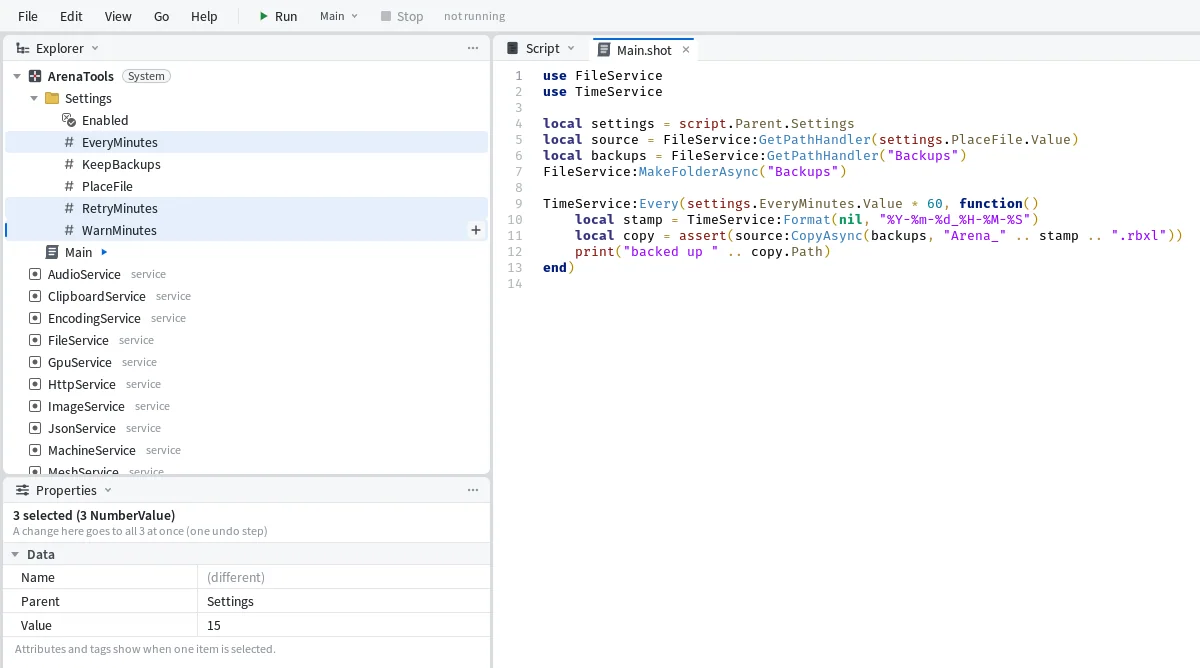Click the ArenaTools system icon

[35, 76]
